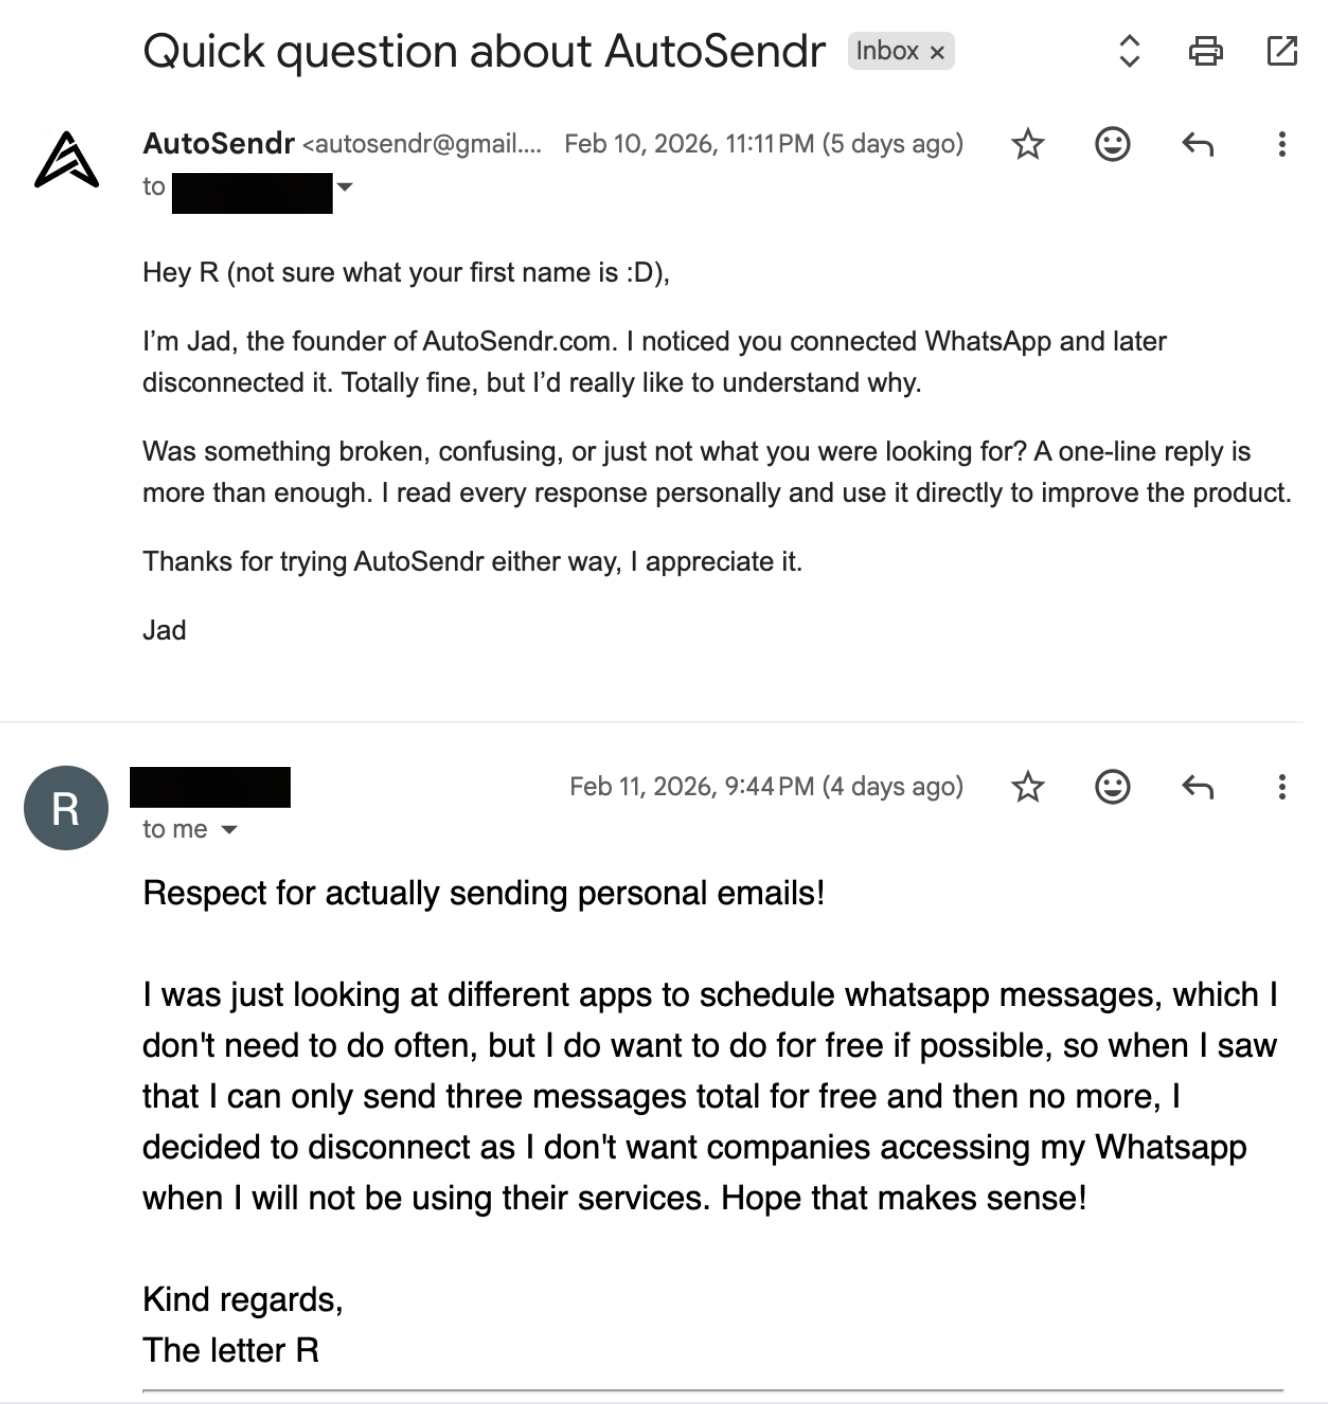Star Jad's email from AutoSendr
Image resolution: width=1328 pixels, height=1404 pixels.
[1028, 144]
